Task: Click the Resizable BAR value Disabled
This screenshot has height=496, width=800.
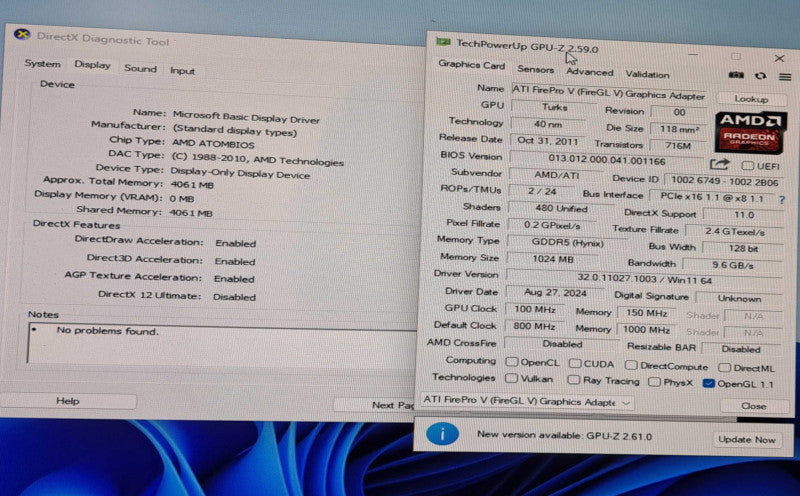Action: (x=741, y=350)
